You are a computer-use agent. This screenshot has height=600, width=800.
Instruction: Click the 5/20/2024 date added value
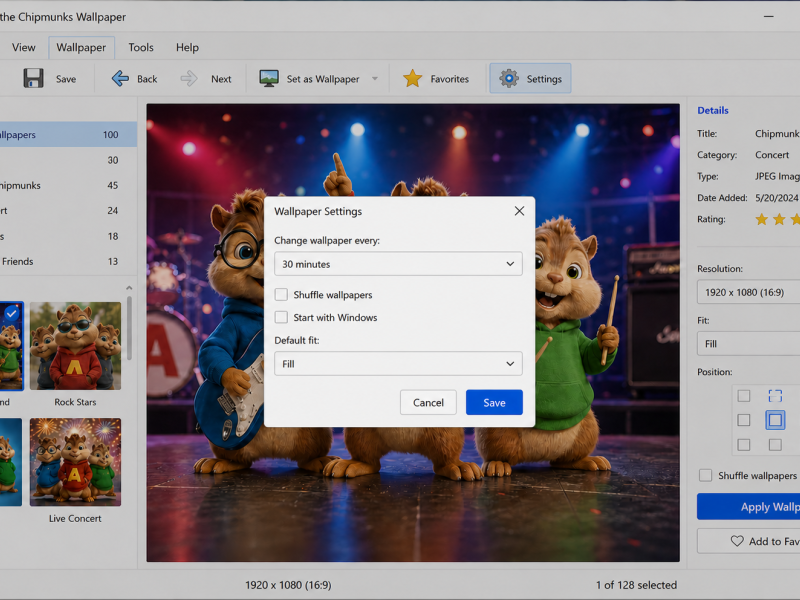[777, 198]
